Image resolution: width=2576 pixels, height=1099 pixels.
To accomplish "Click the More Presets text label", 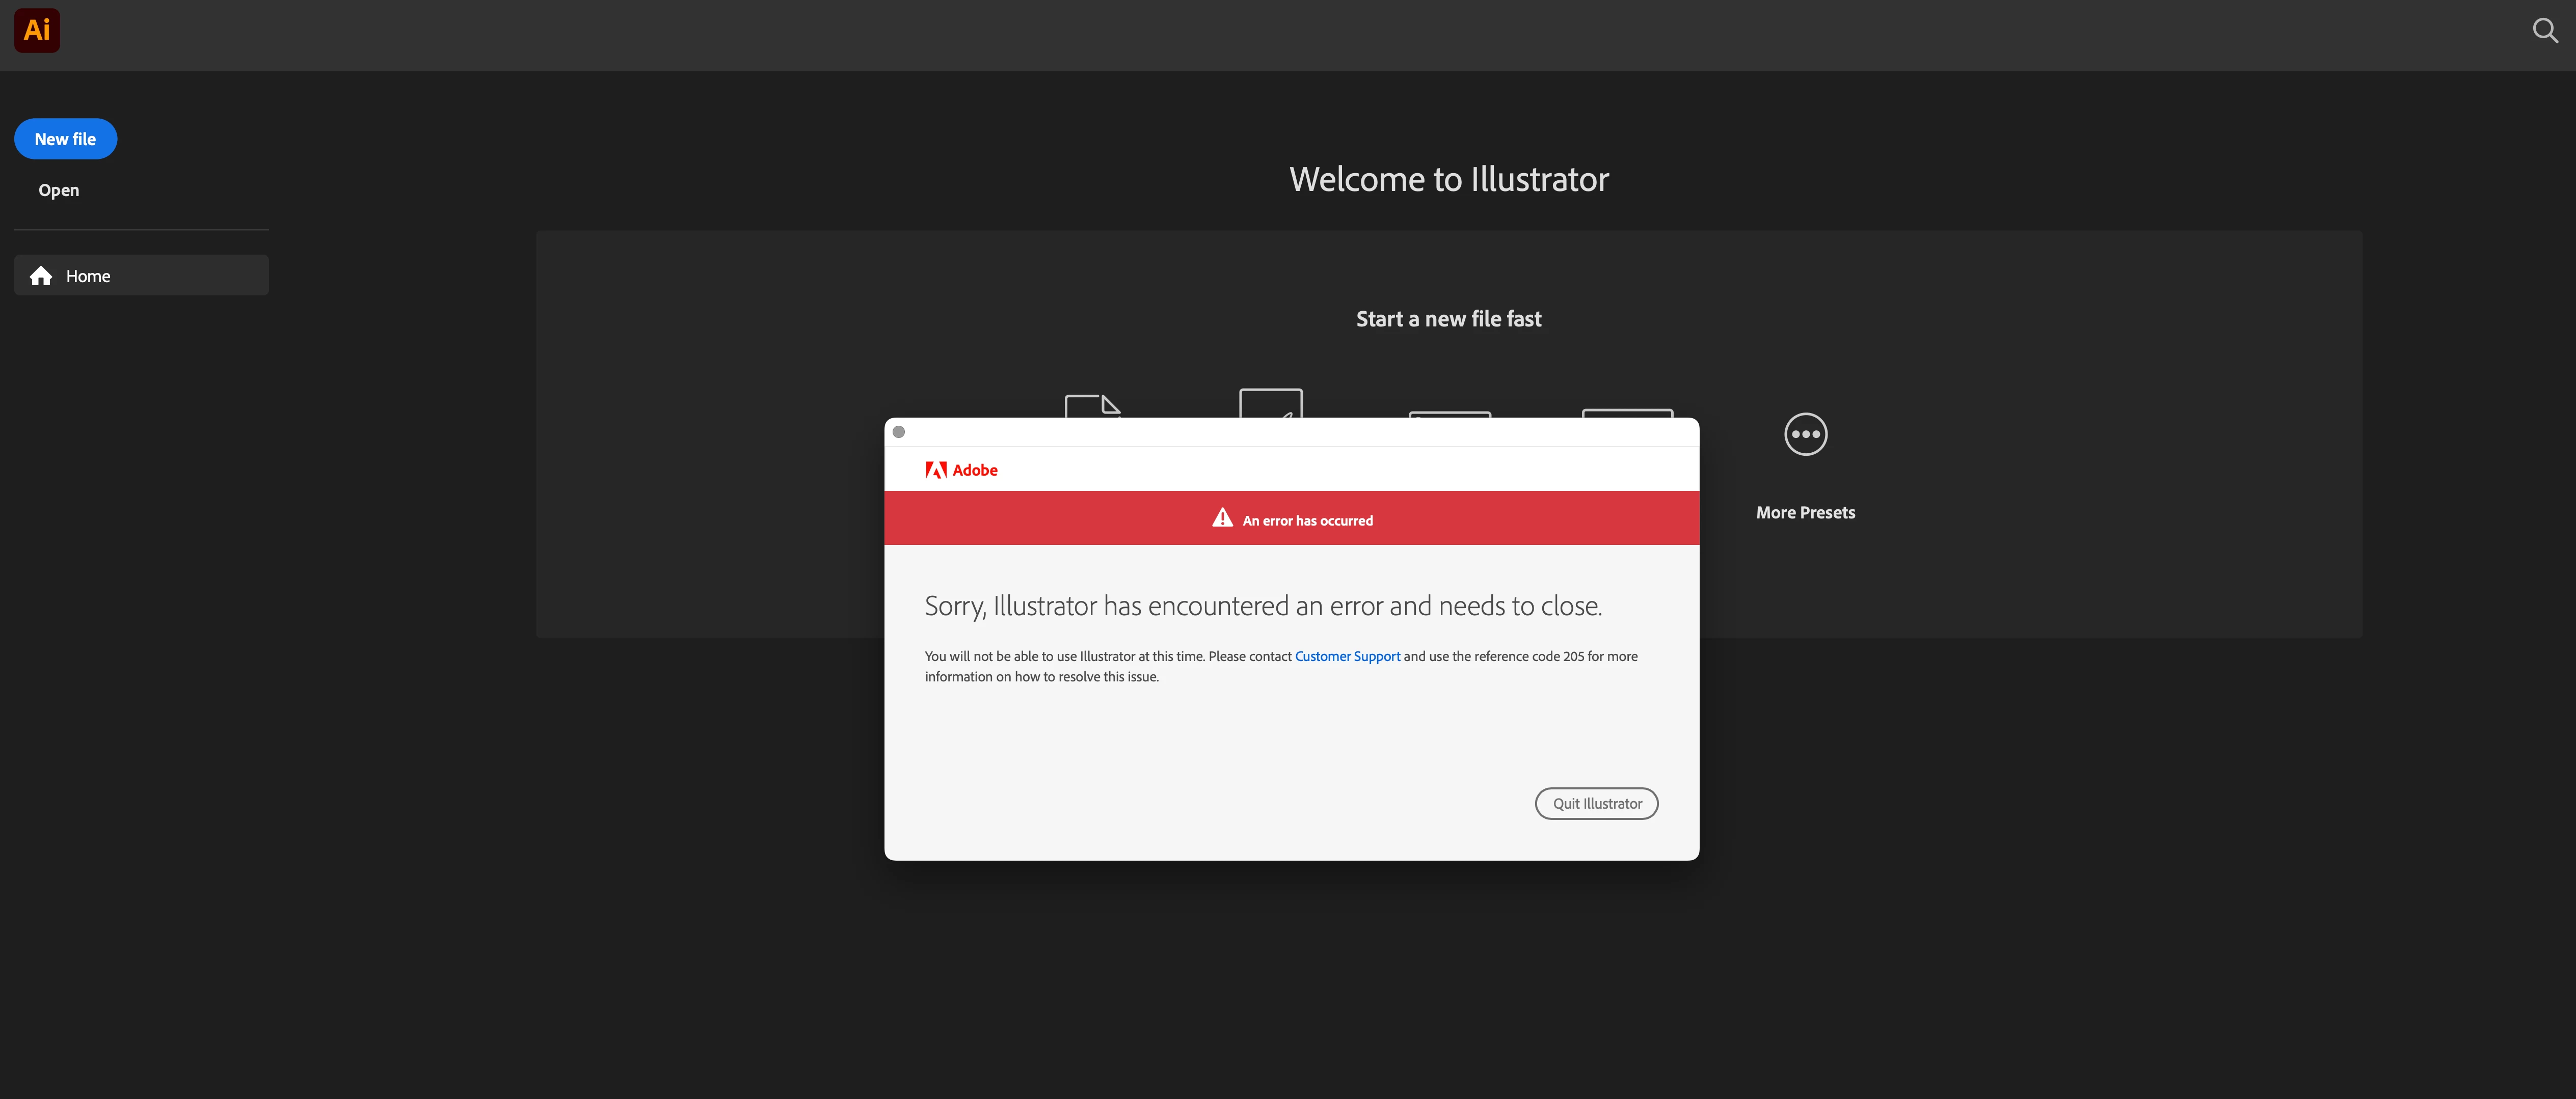I will (x=1805, y=512).
